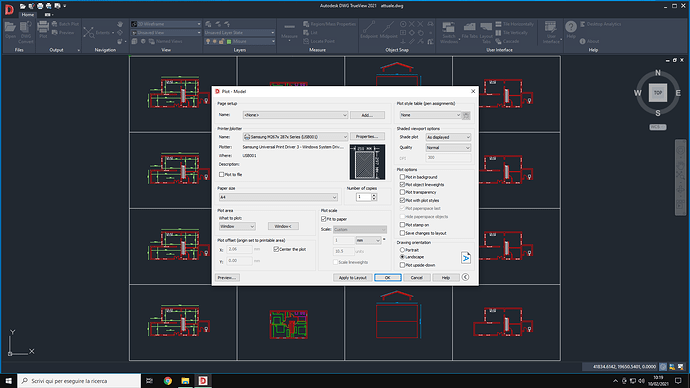
Task: Select the Landscape orientation radio button
Action: (402, 257)
